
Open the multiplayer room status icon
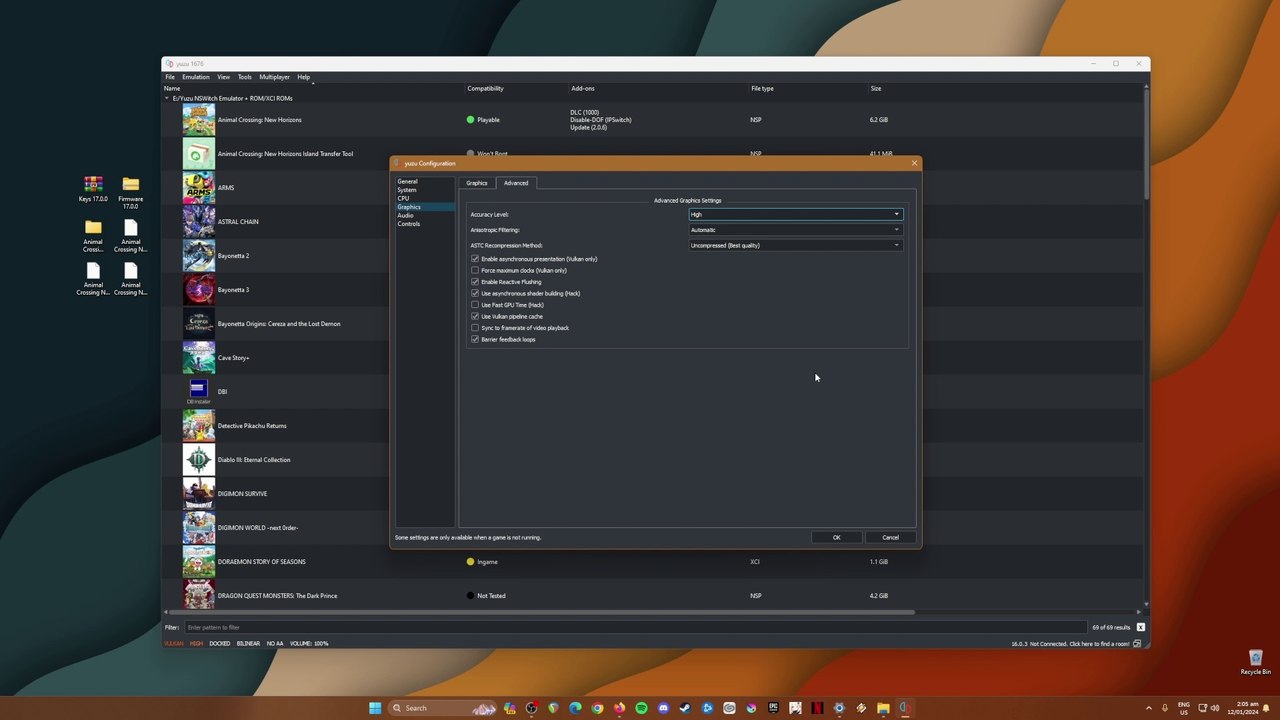(1136, 643)
